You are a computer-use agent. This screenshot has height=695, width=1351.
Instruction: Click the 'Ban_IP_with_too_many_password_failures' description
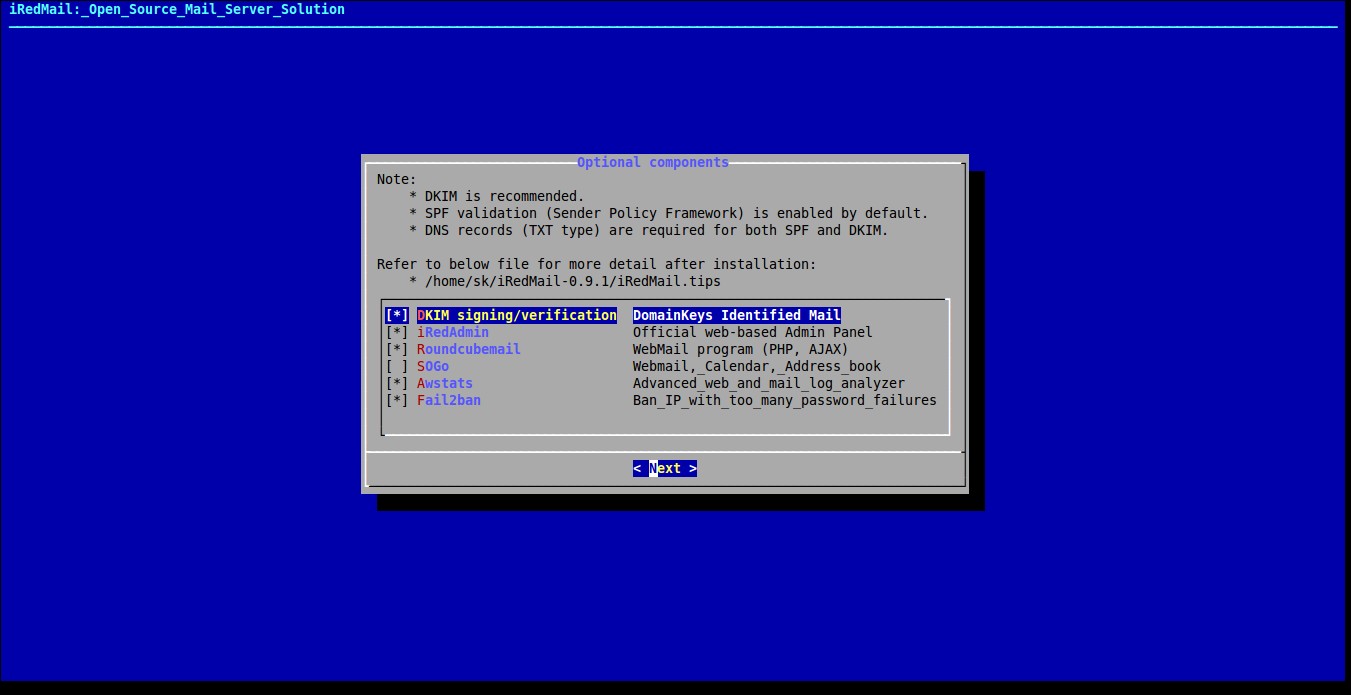[x=785, y=400]
